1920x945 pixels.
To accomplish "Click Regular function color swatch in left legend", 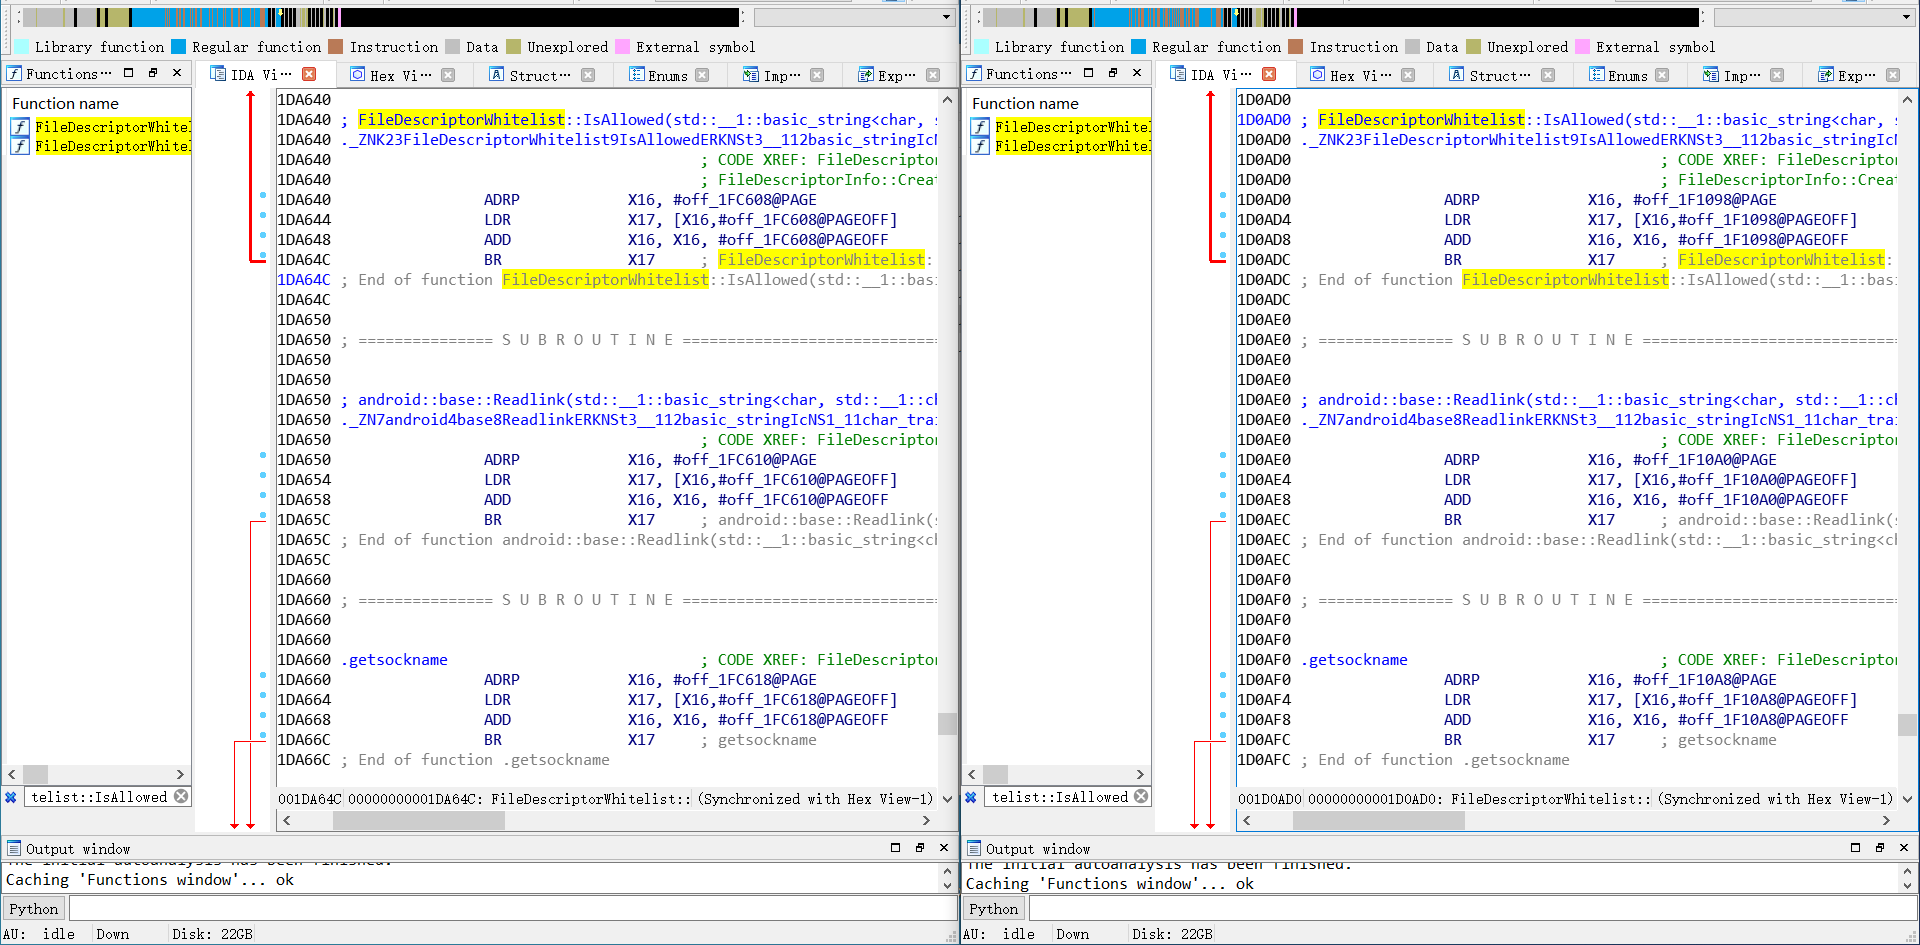I will click(178, 46).
